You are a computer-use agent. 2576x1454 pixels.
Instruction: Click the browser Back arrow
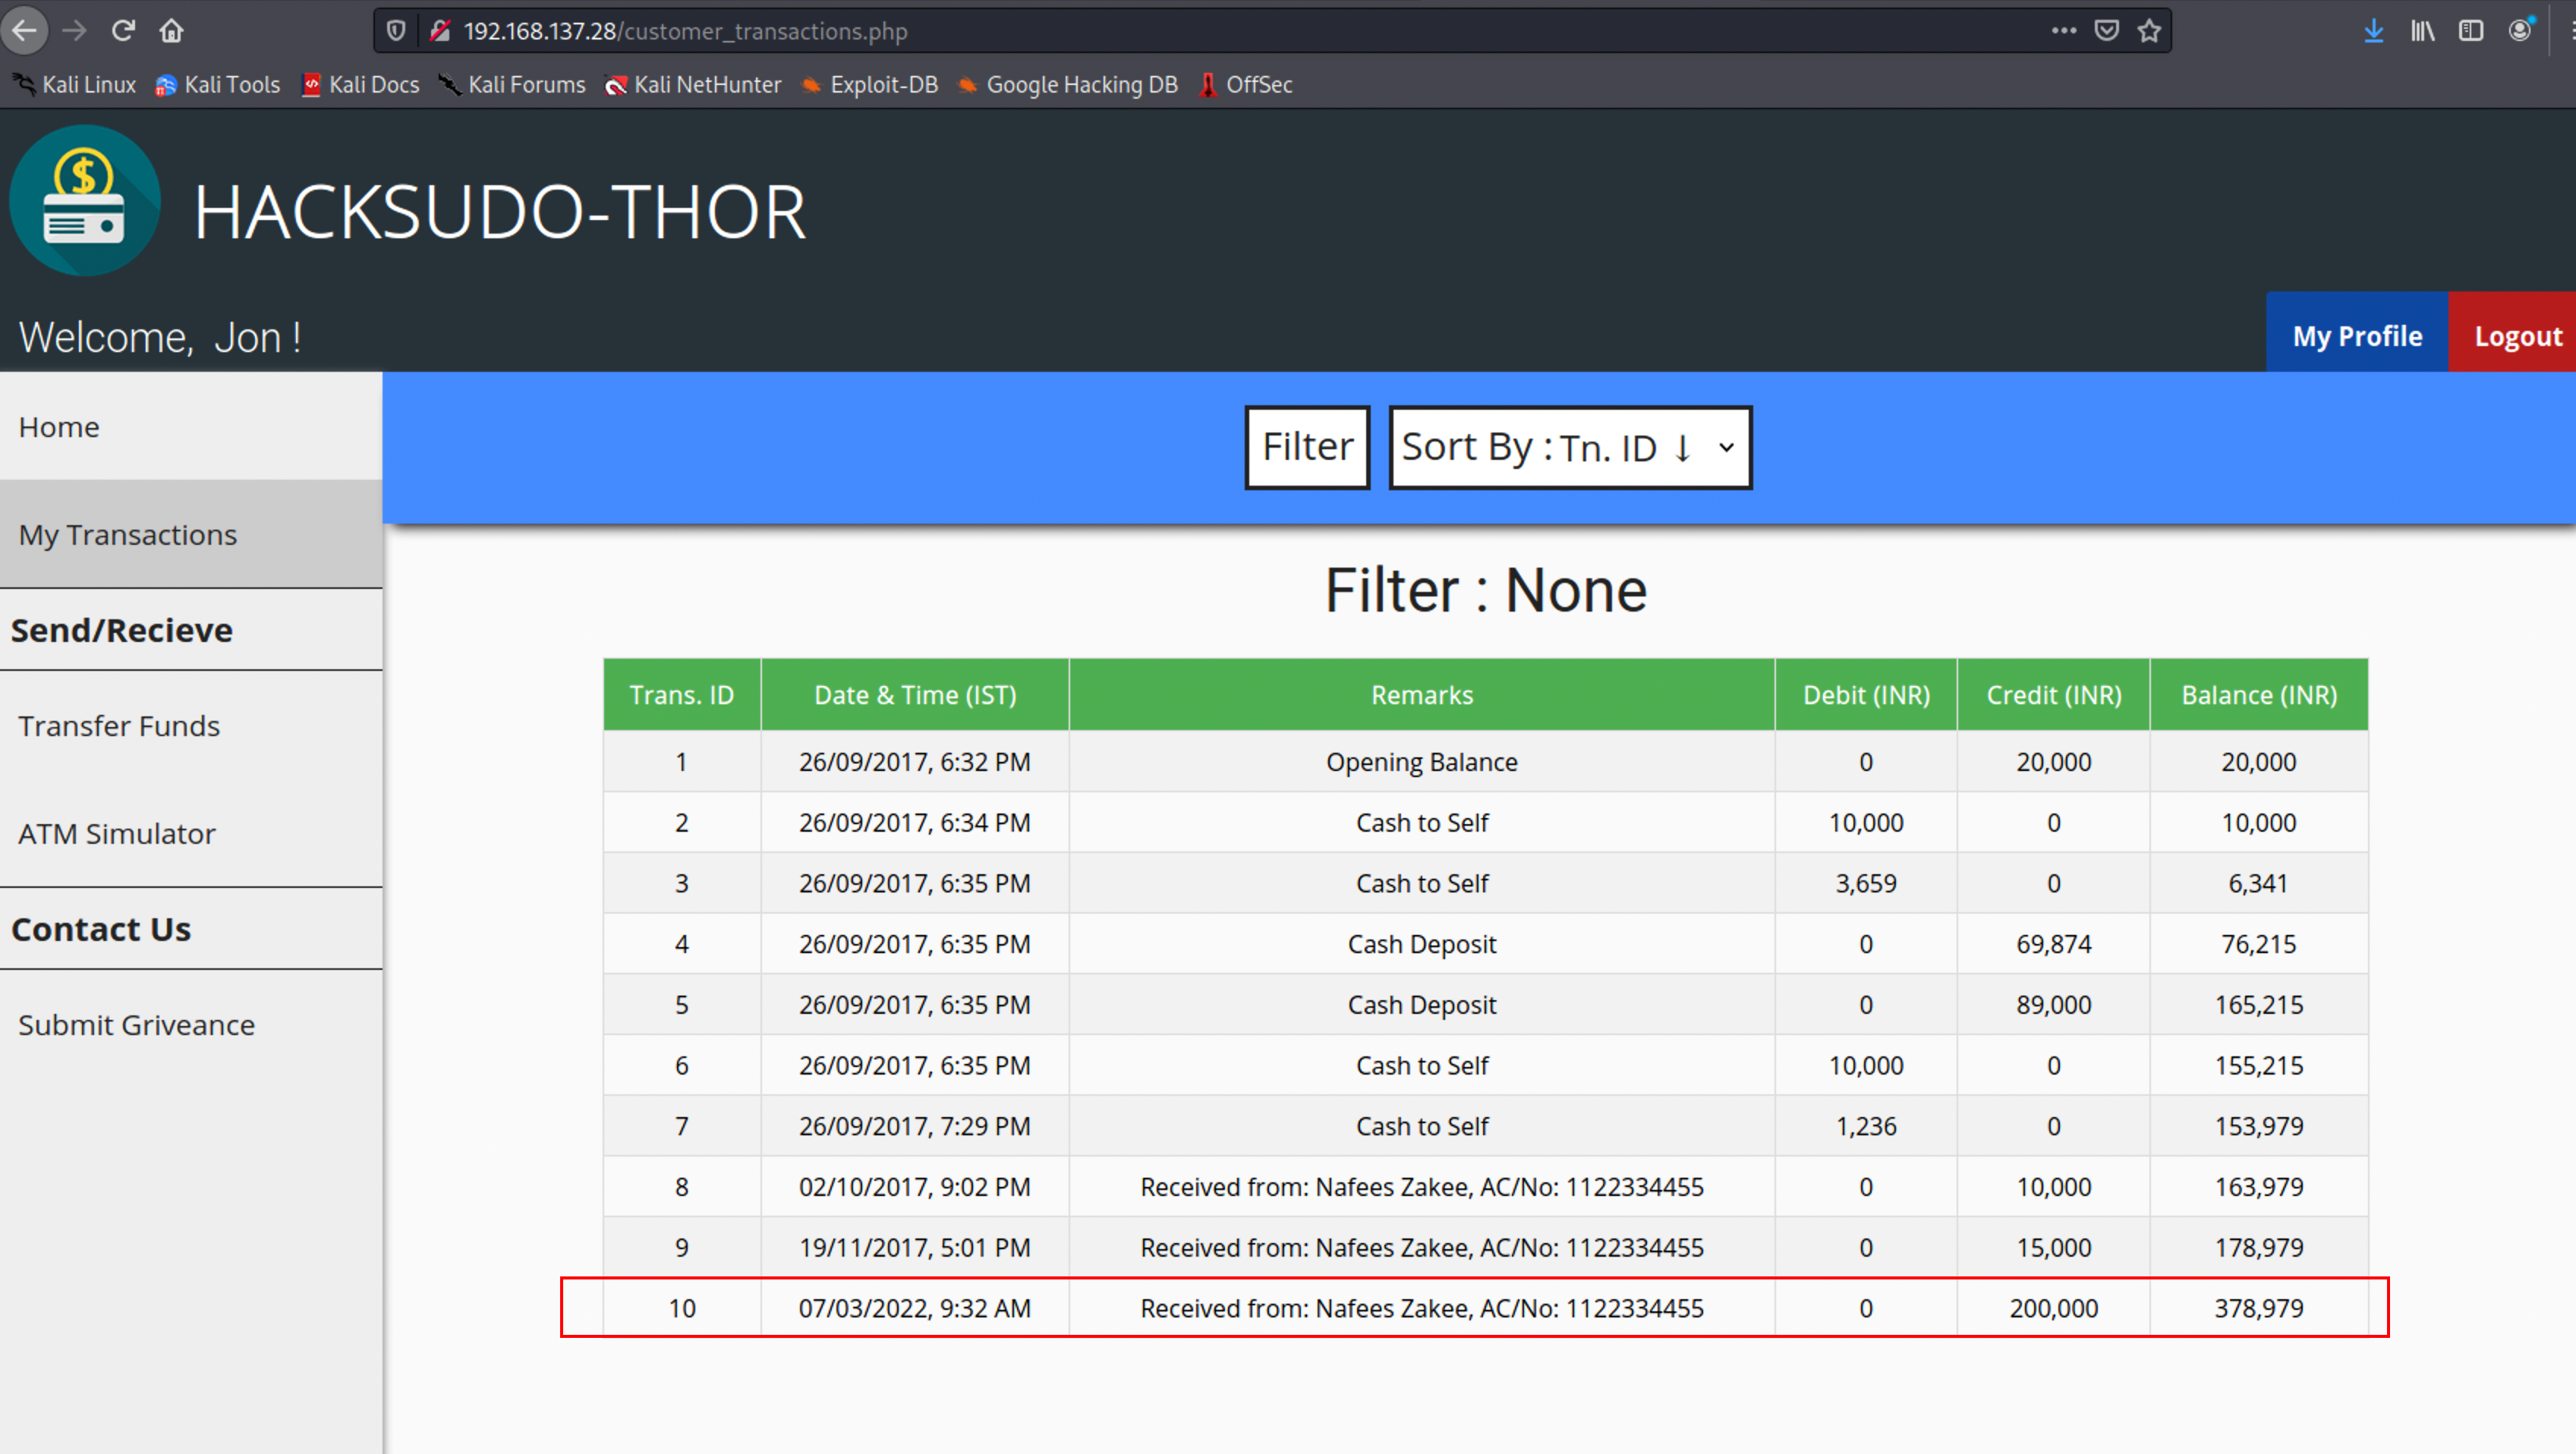pos(25,31)
